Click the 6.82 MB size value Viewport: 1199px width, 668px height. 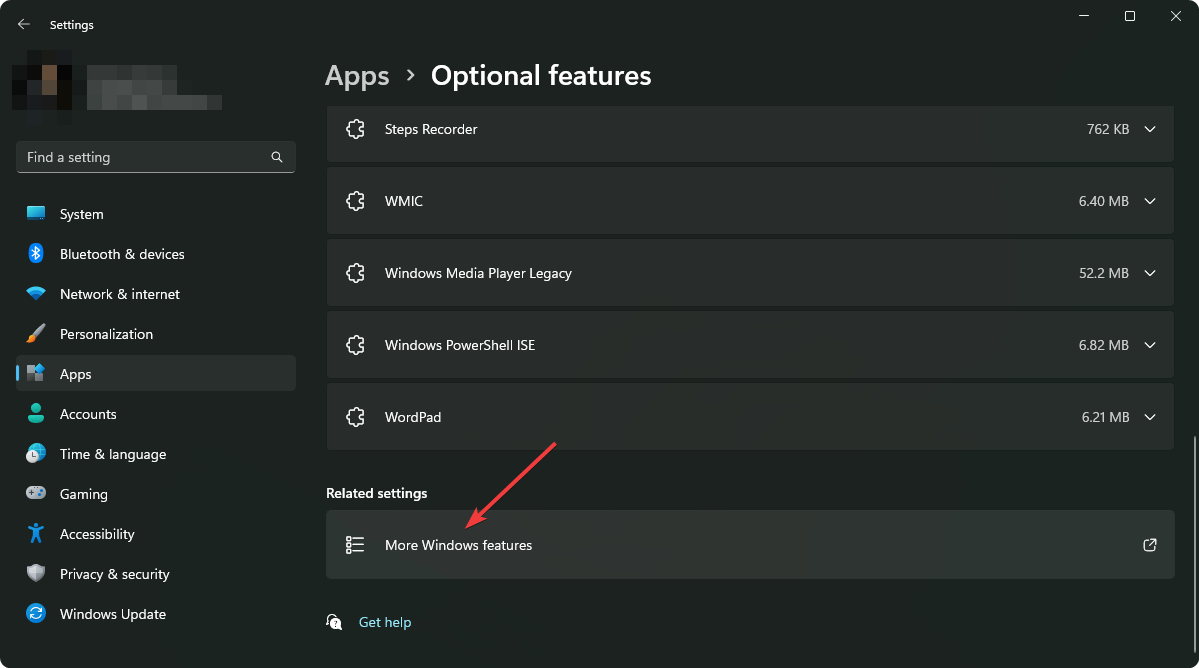tap(1103, 345)
